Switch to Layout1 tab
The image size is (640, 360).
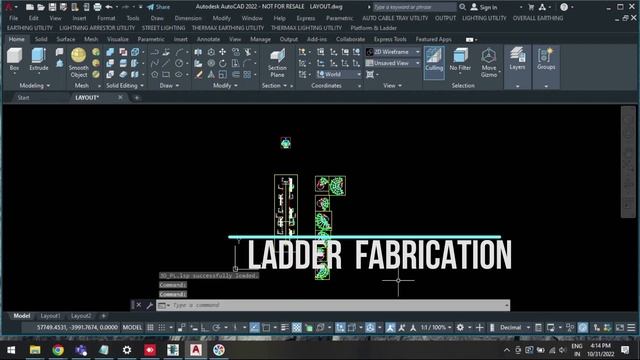(50, 316)
